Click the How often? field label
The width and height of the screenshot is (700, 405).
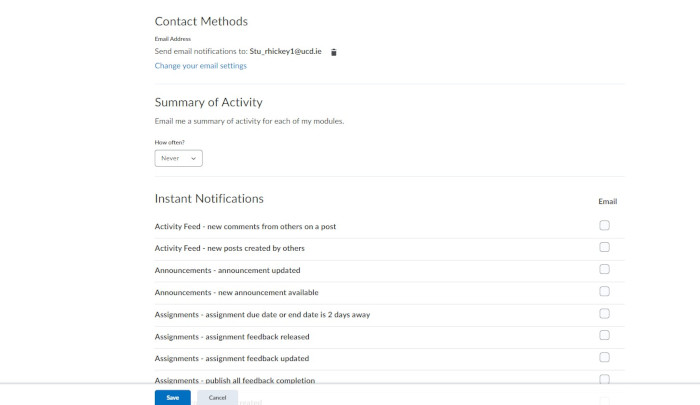170,142
